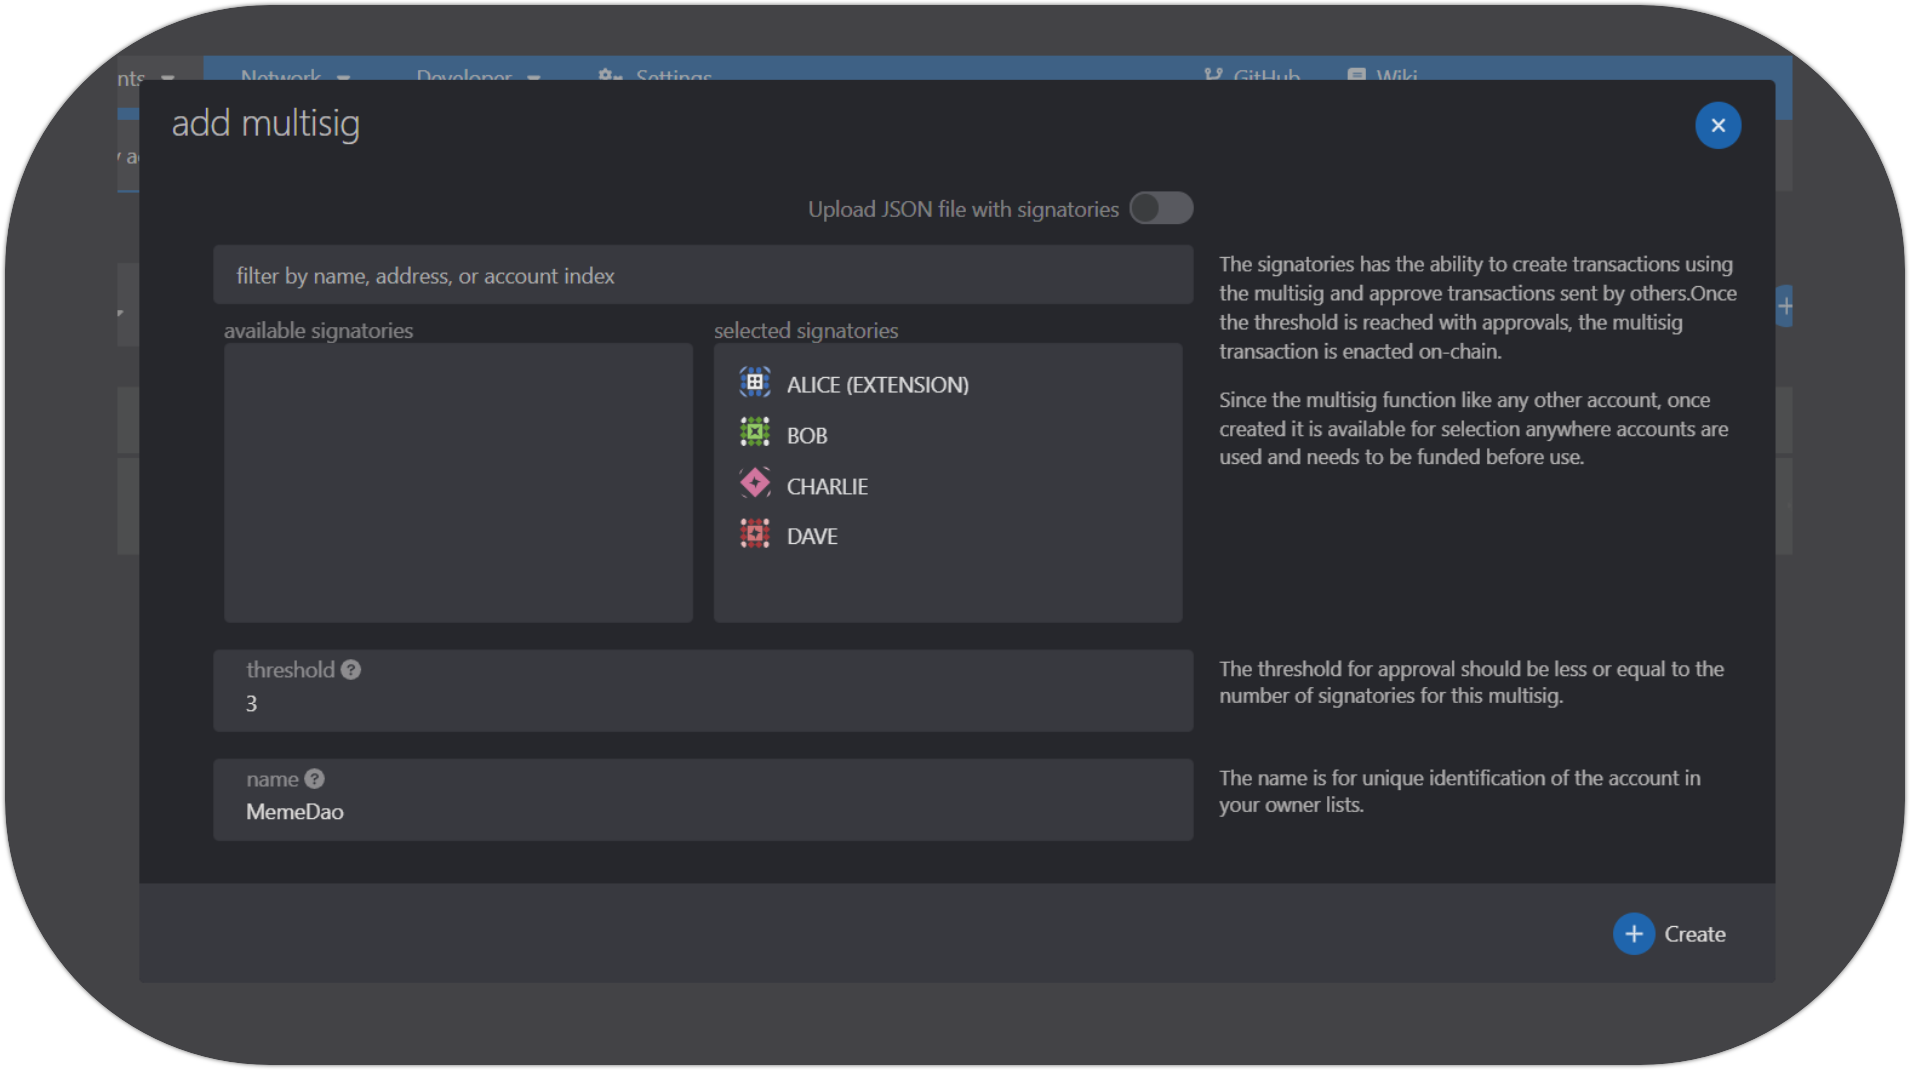The width and height of the screenshot is (1910, 1070).
Task: Click the Settings gear icon in top bar
Action: click(609, 75)
